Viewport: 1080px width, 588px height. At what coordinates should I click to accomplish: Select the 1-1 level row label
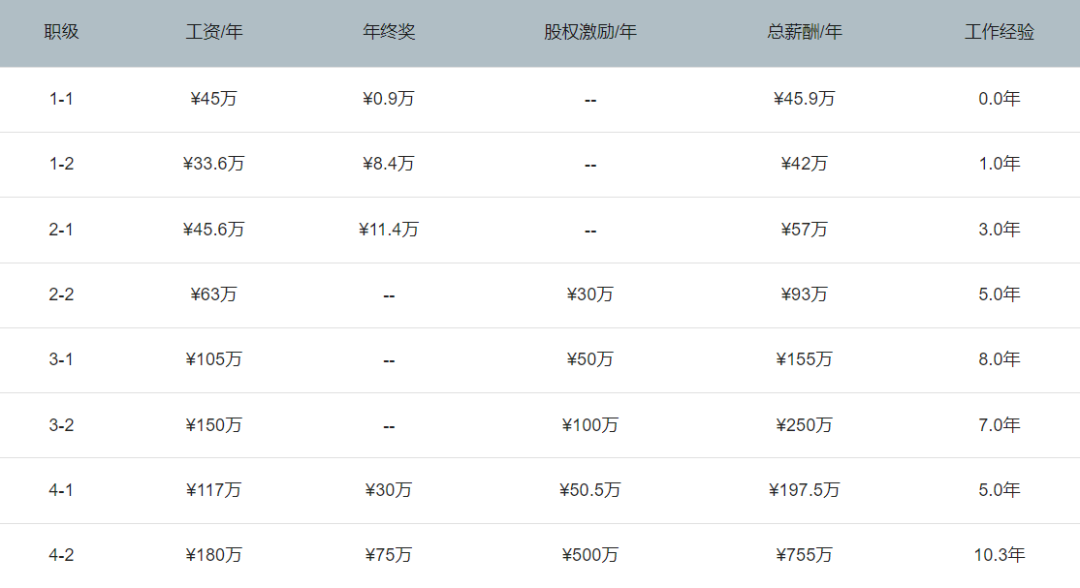(x=61, y=98)
